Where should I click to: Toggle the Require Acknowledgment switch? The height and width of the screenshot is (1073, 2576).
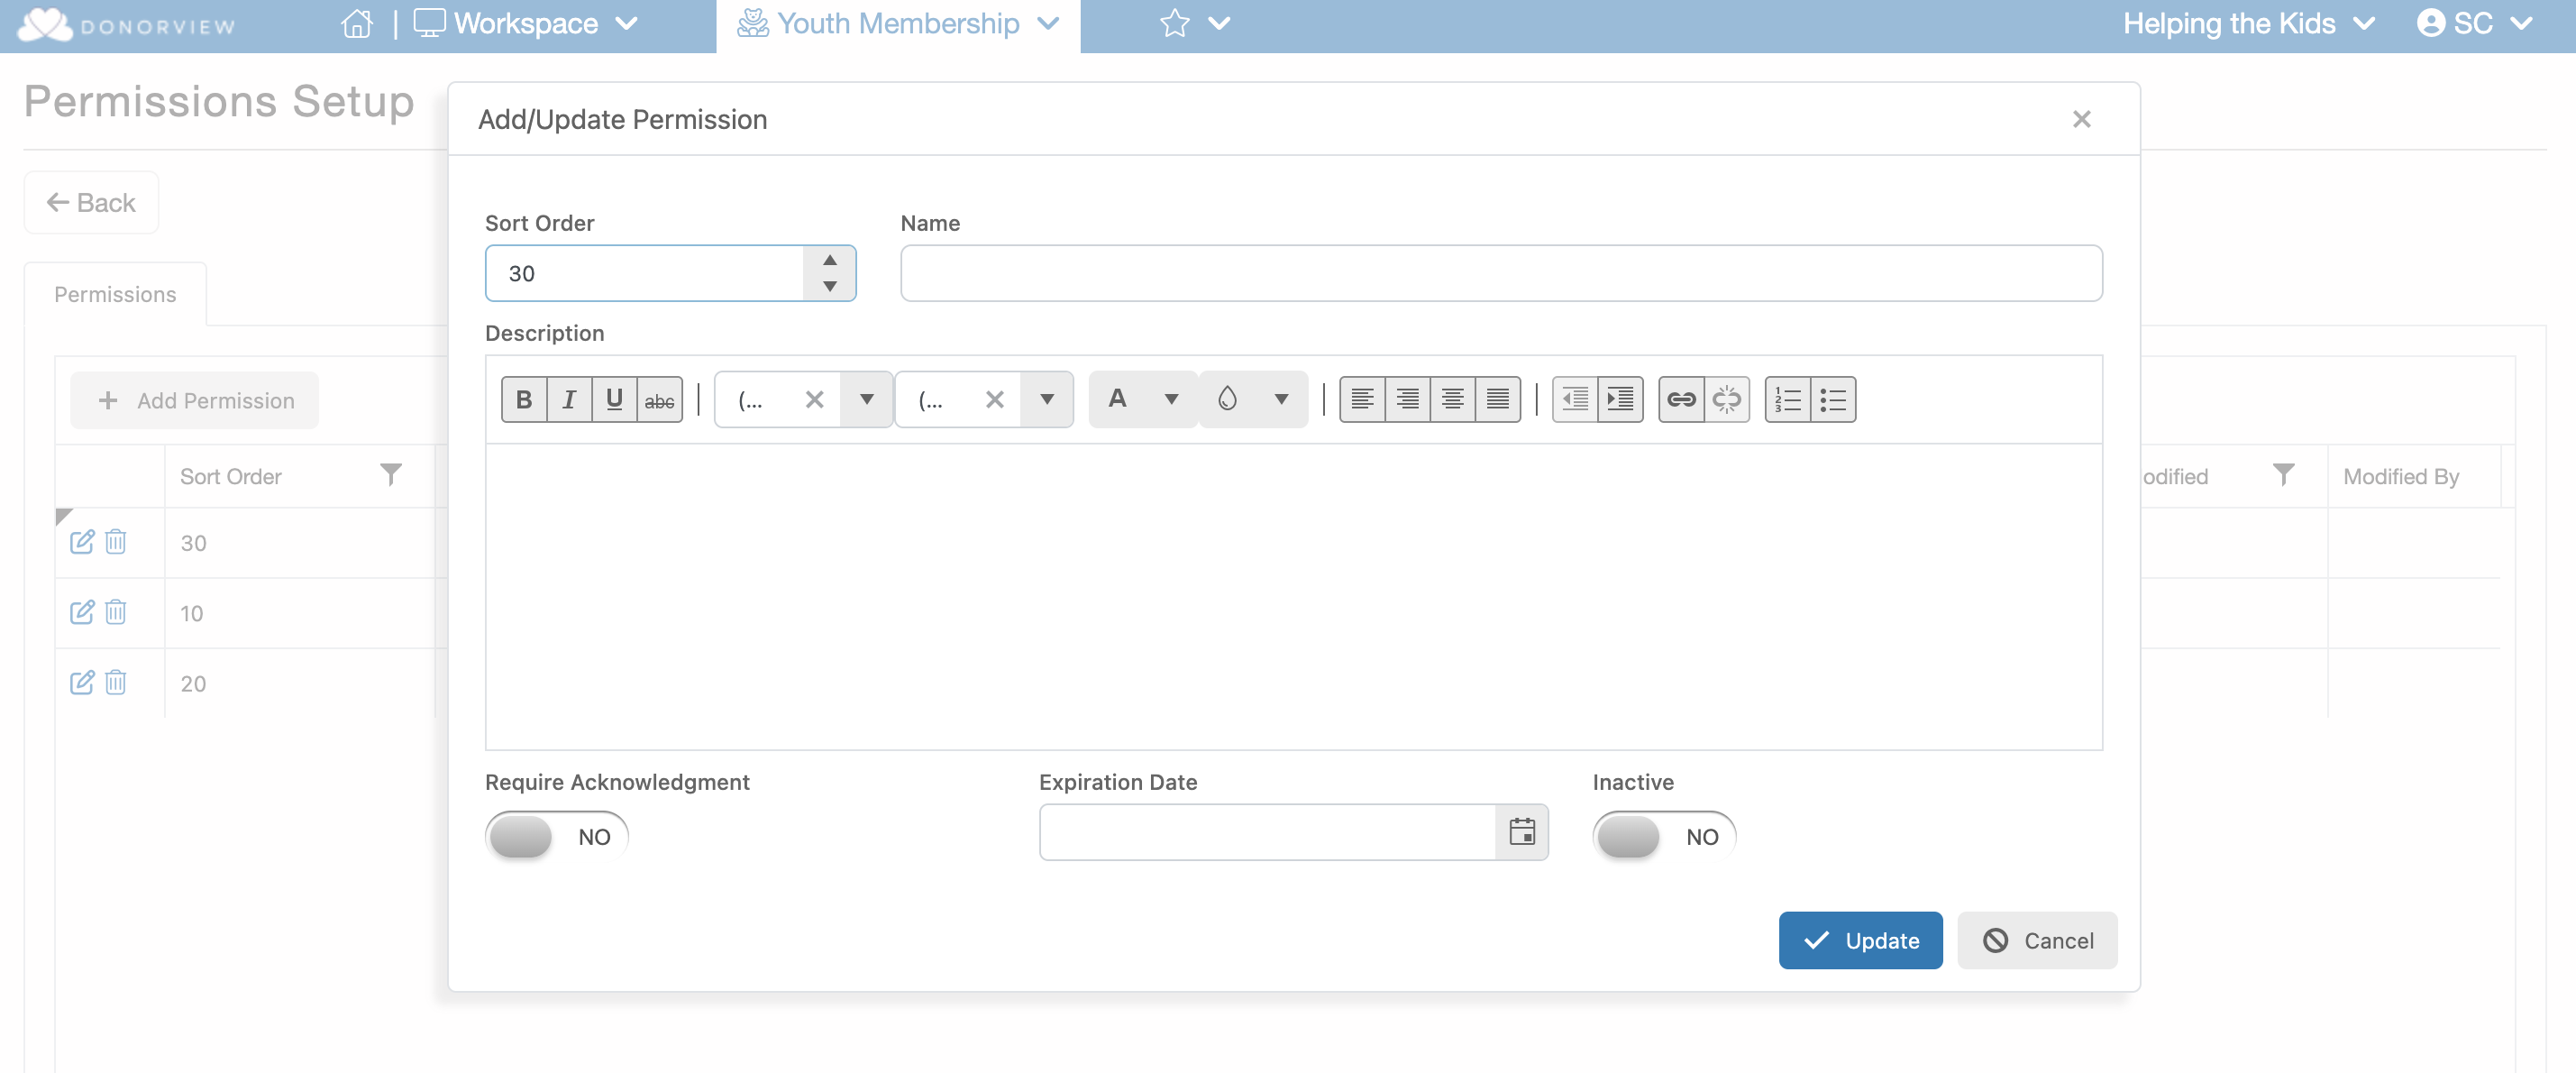point(556,836)
